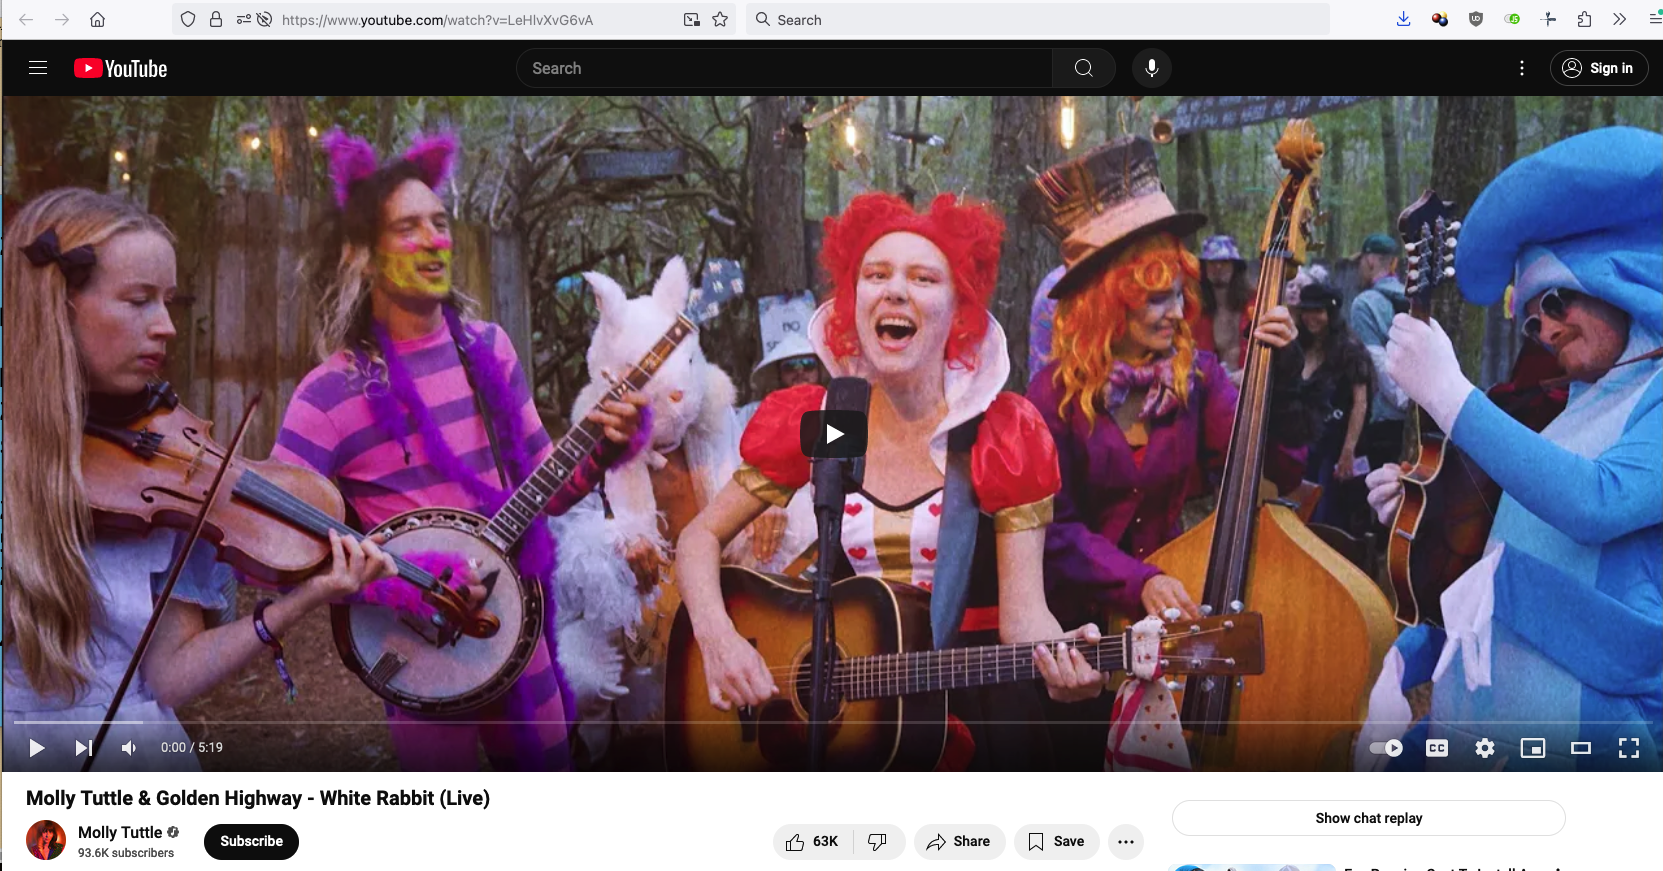
Task: Open site permissions icon in address bar
Action: [243, 19]
